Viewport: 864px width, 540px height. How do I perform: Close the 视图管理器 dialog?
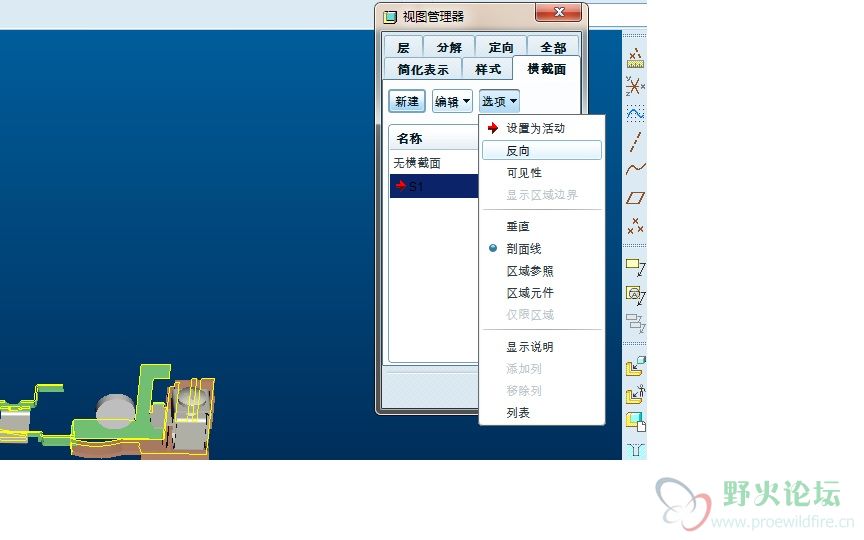[x=558, y=12]
